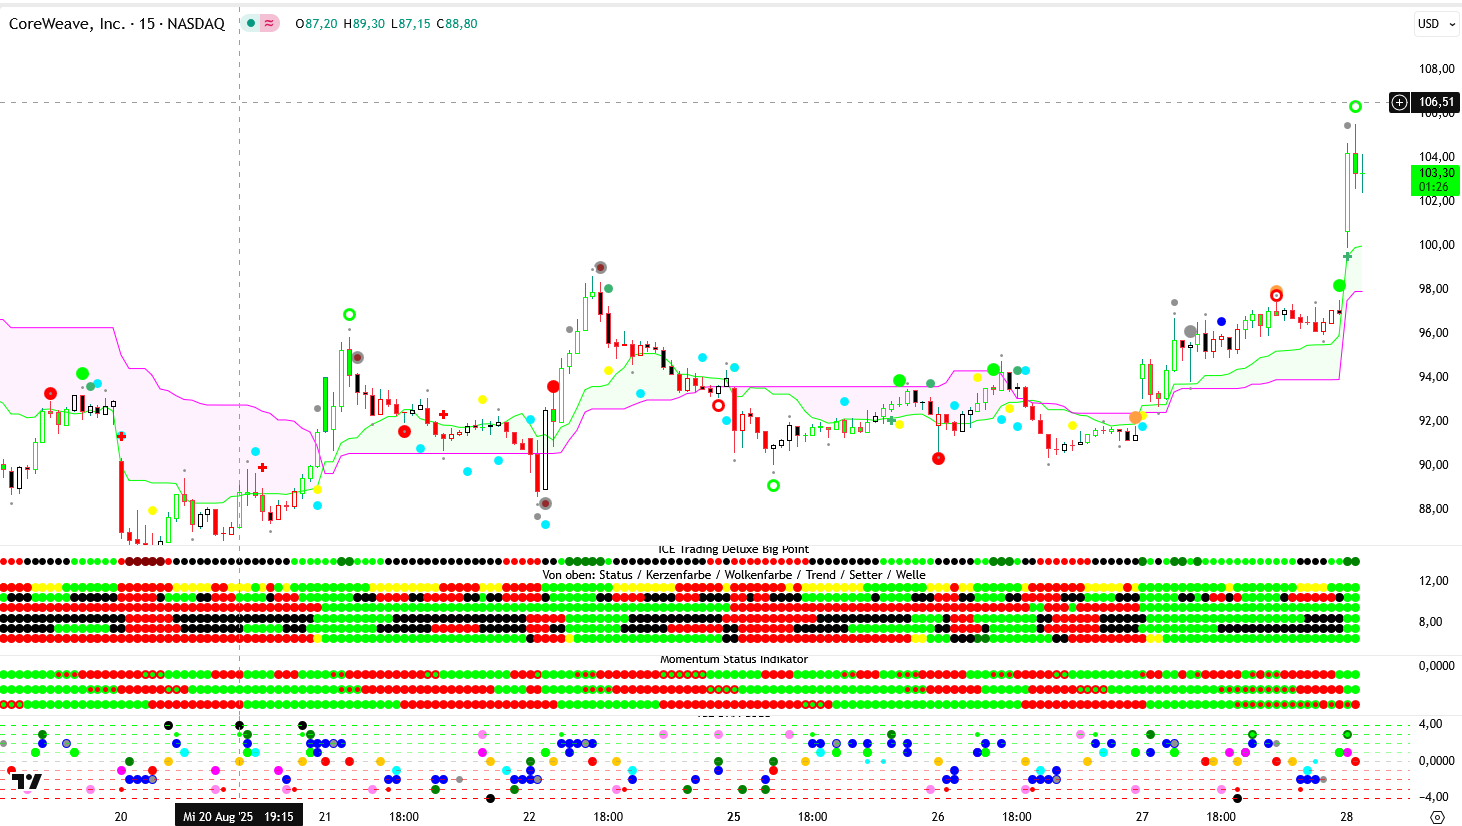Click the green market status dot icon

point(251,23)
